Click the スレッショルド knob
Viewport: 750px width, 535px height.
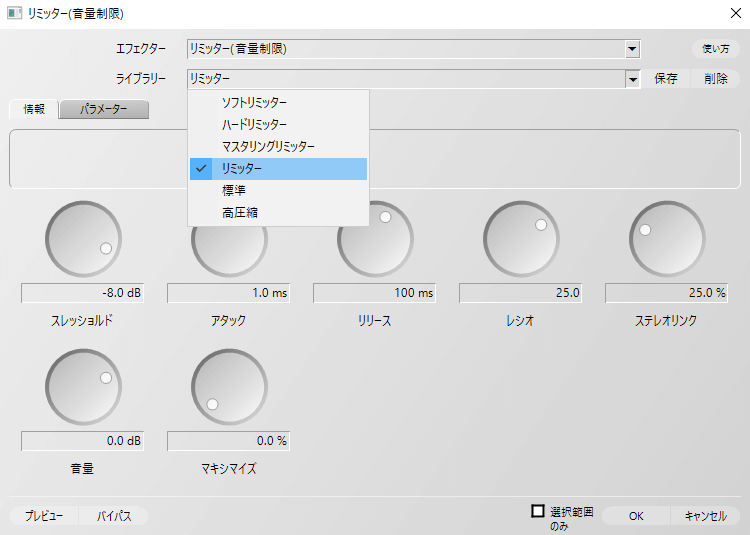click(83, 240)
